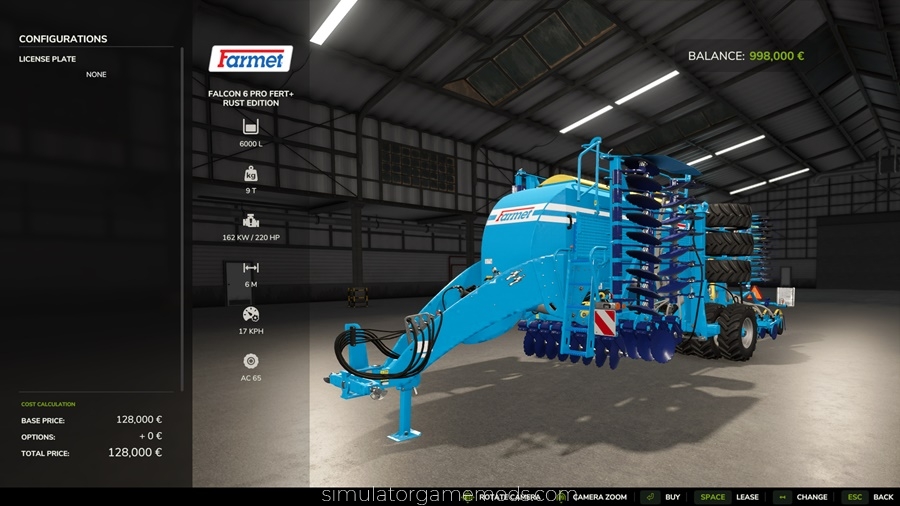Click the working width icon above 6 M
The image size is (900, 506).
(251, 267)
